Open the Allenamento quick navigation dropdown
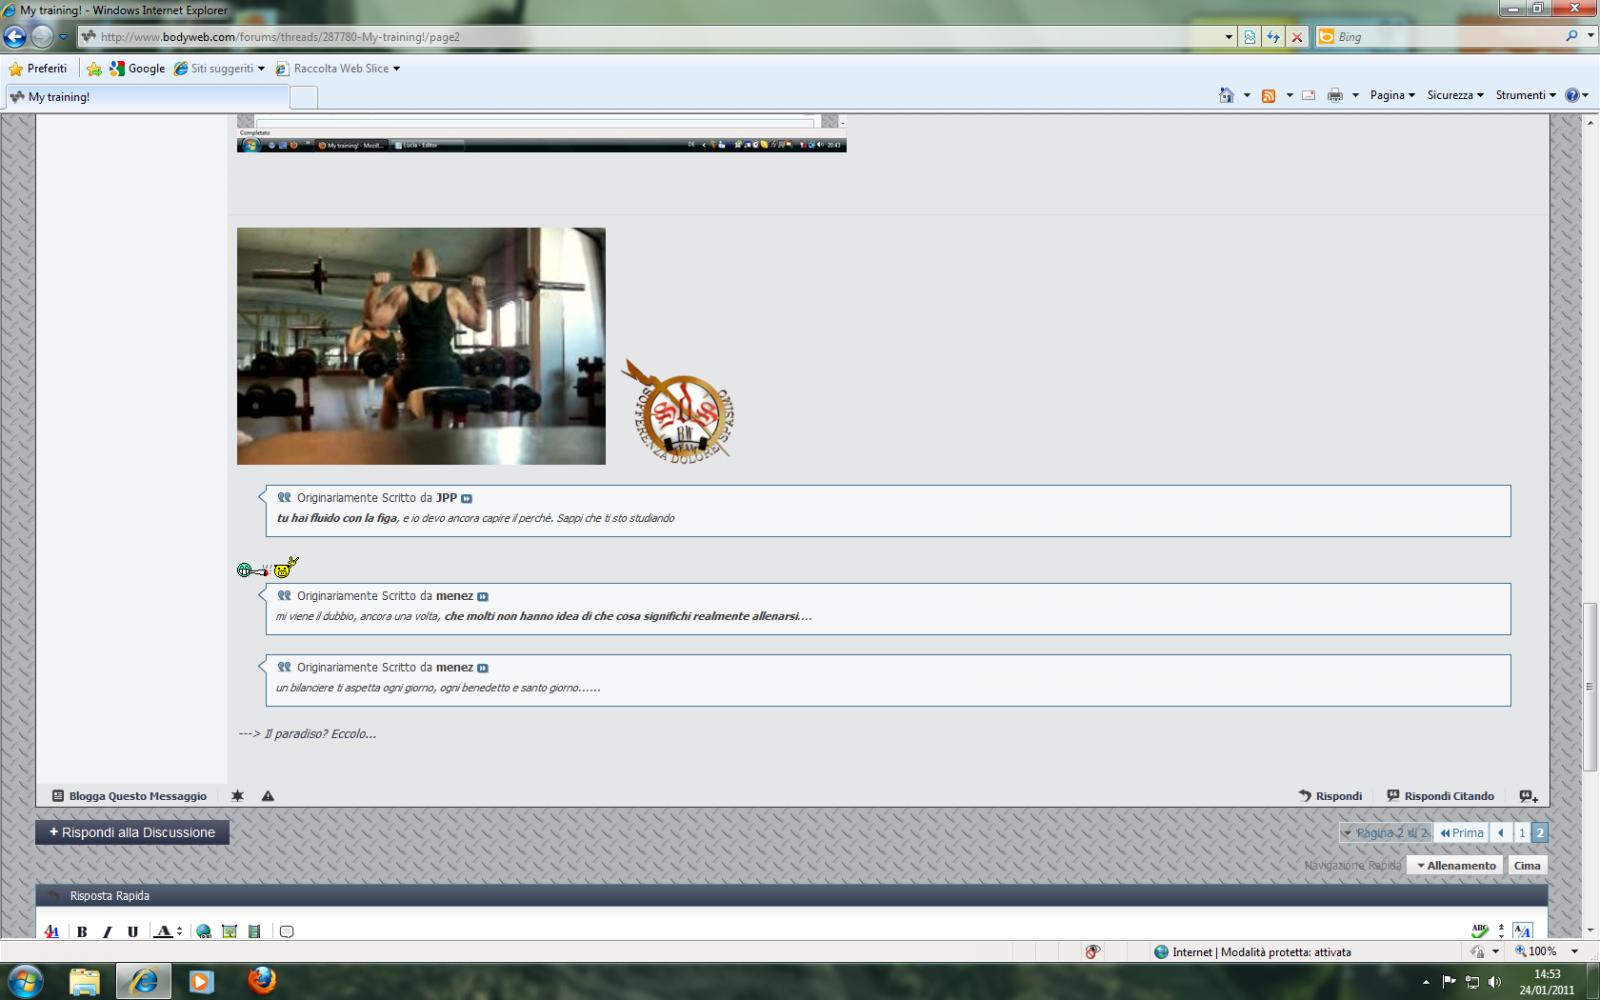The height and width of the screenshot is (1000, 1600). [1455, 865]
